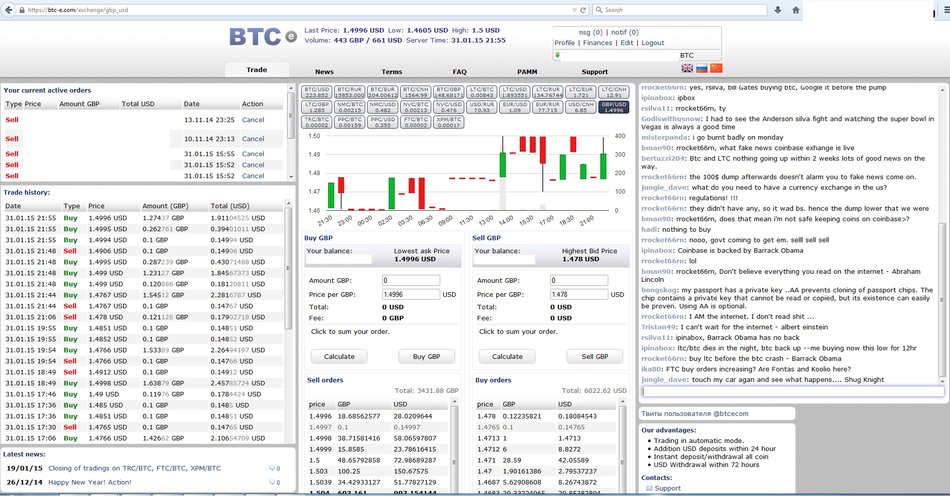Open the PAMM tab

click(x=527, y=71)
